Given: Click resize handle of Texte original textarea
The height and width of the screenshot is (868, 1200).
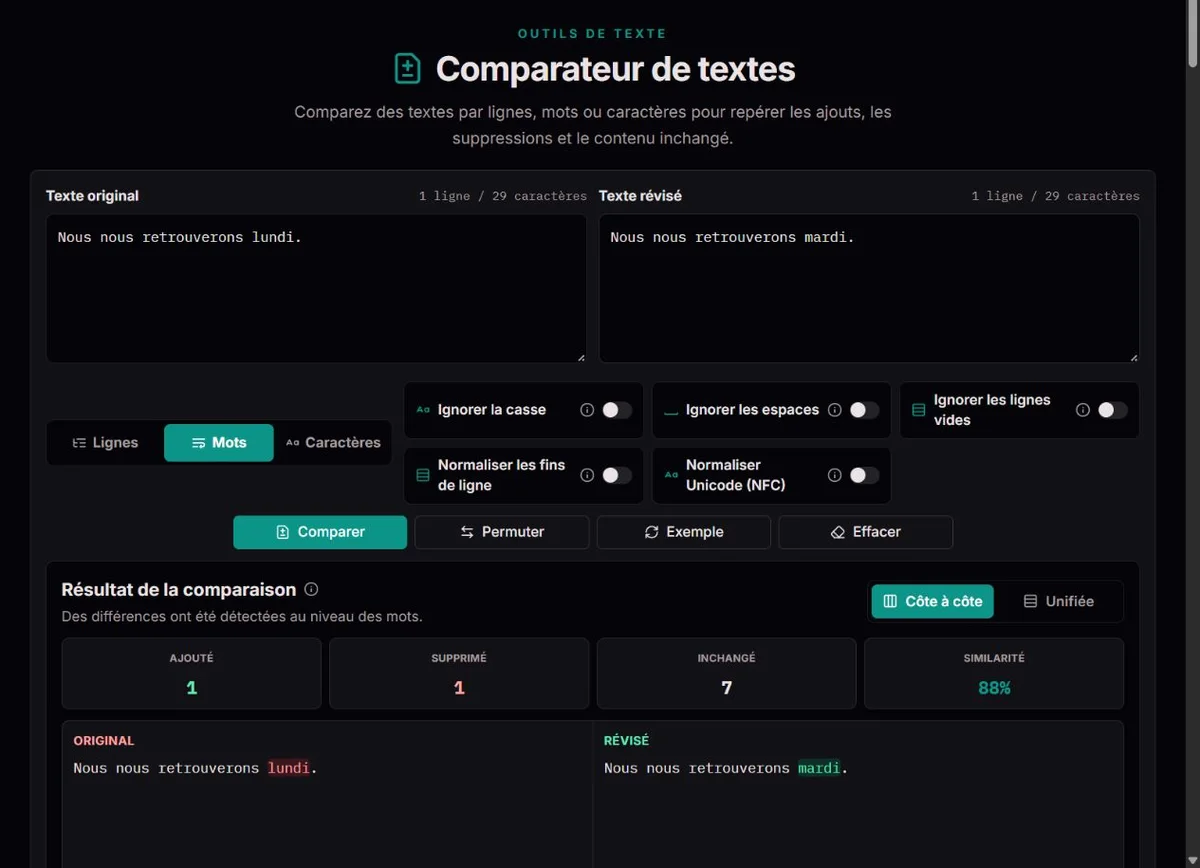Looking at the screenshot, I should coord(580,356).
